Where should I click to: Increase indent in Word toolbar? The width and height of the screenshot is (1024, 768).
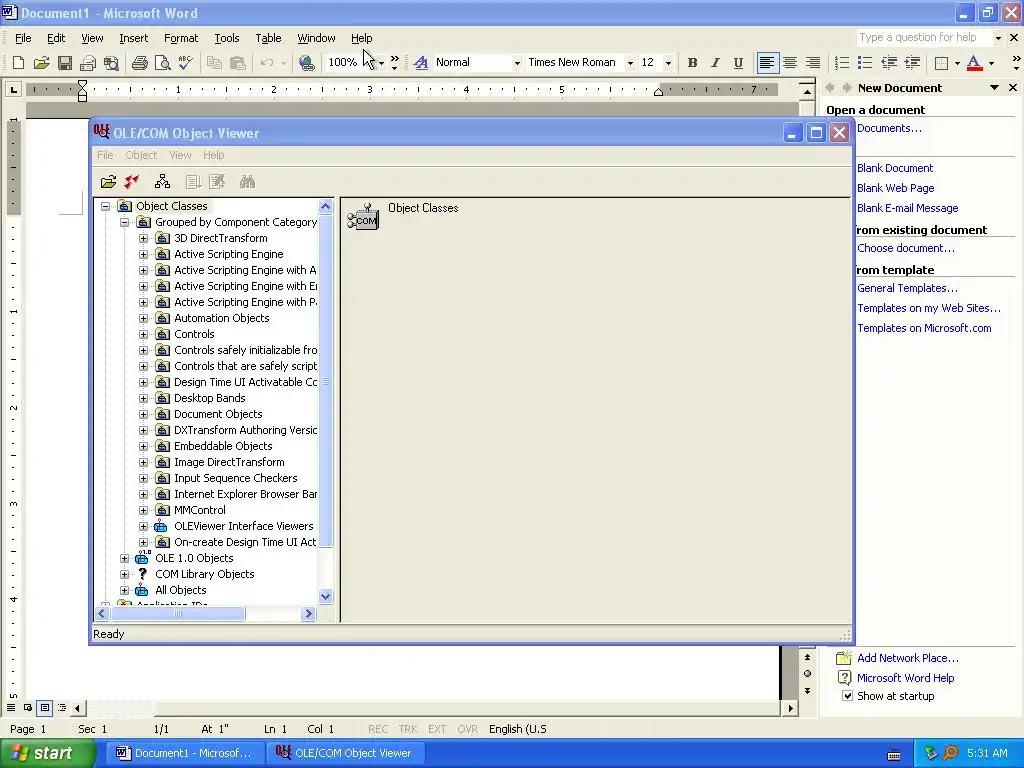point(912,63)
